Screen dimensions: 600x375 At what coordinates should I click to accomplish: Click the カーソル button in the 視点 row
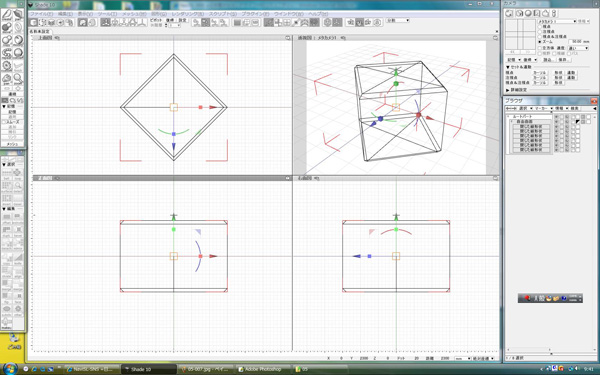pyautogui.click(x=540, y=72)
